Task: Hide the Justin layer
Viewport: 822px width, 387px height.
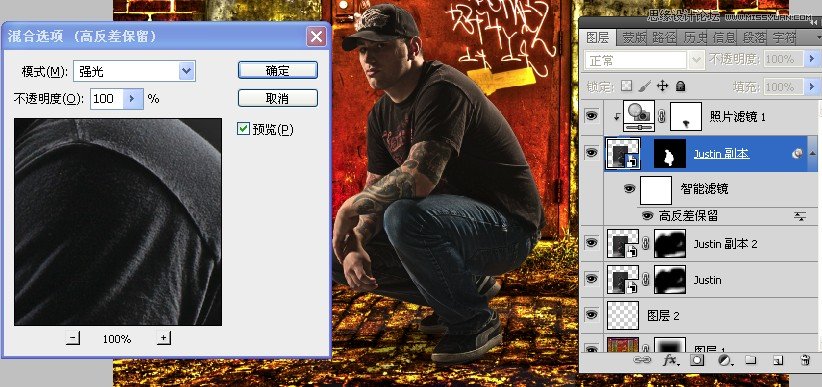Action: [592, 280]
